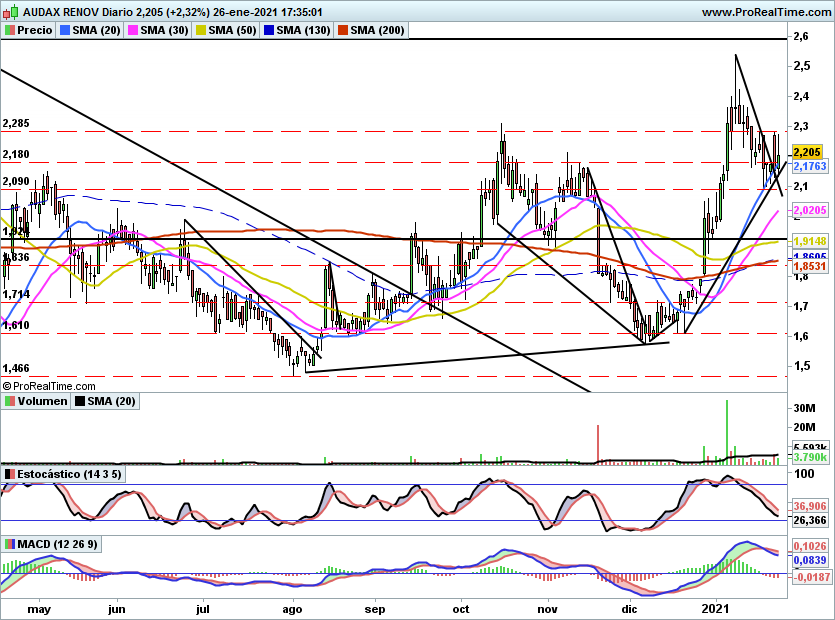Click the Estocástico indicator color icon

[10, 474]
